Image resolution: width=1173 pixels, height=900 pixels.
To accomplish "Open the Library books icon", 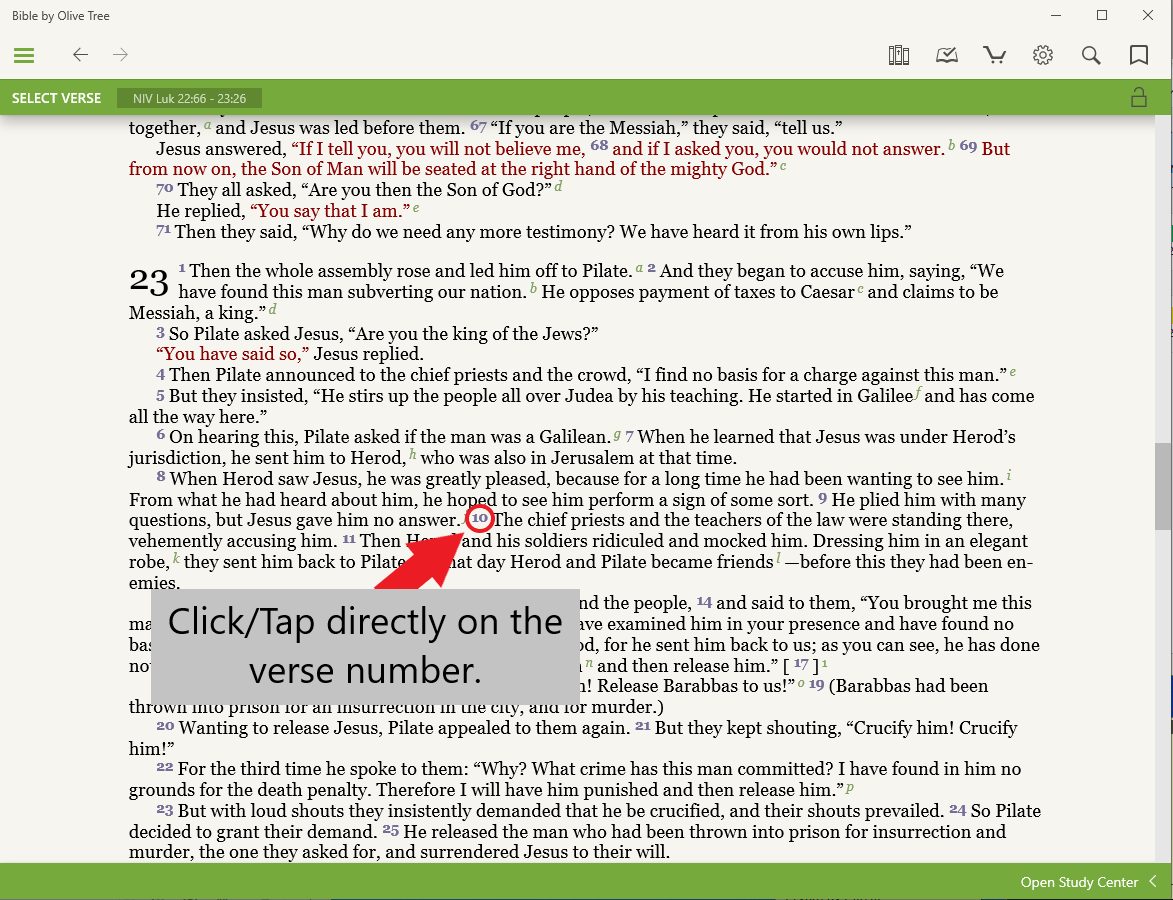I will tap(899, 55).
